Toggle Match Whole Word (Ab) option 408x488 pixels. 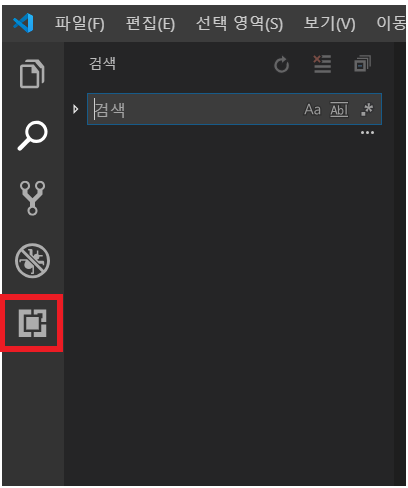pos(339,109)
